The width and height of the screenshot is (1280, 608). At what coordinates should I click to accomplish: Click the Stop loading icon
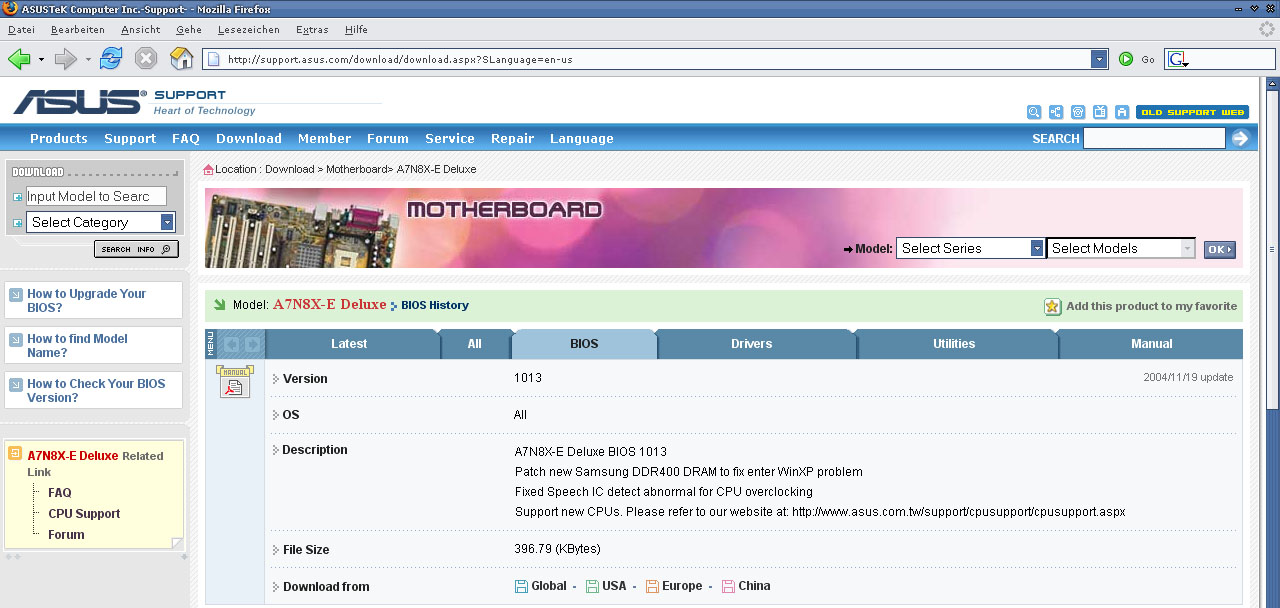[x=146, y=59]
